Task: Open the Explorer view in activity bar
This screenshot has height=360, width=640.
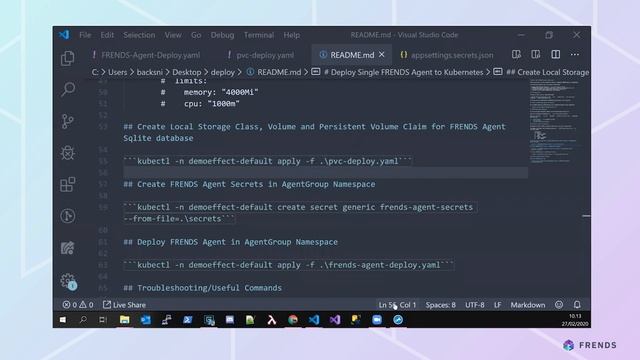Action: 68,58
